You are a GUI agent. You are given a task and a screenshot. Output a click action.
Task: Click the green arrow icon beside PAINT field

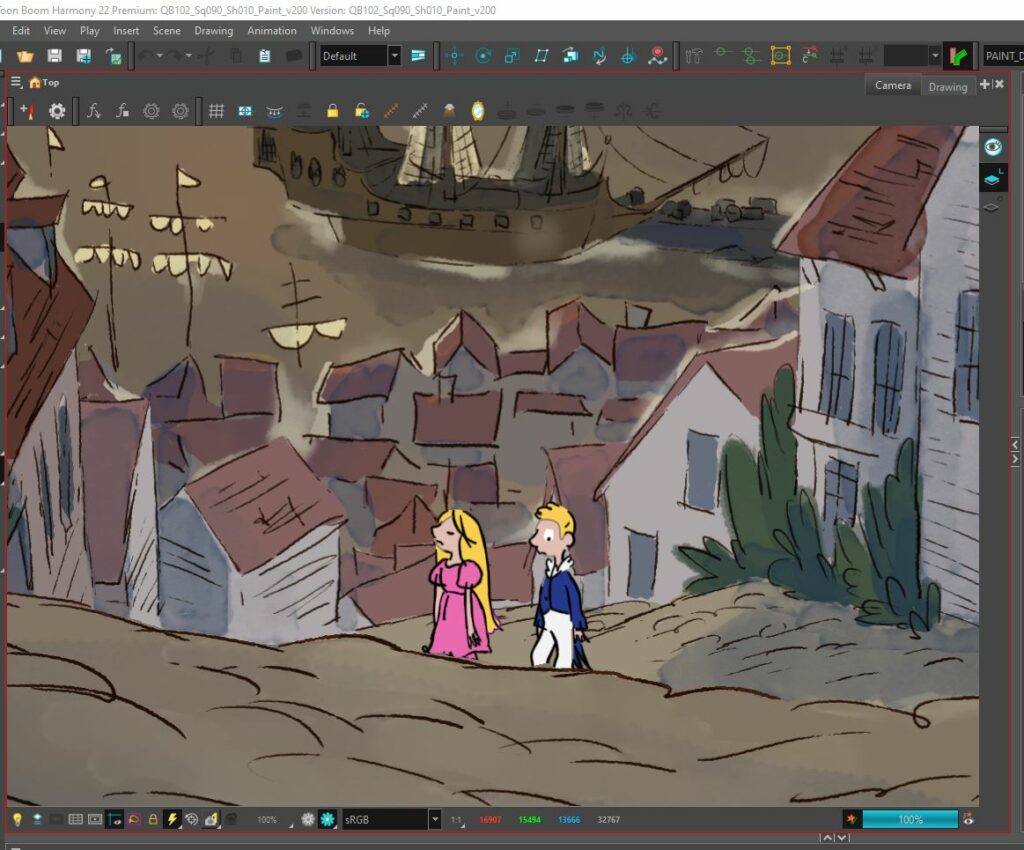tap(960, 56)
